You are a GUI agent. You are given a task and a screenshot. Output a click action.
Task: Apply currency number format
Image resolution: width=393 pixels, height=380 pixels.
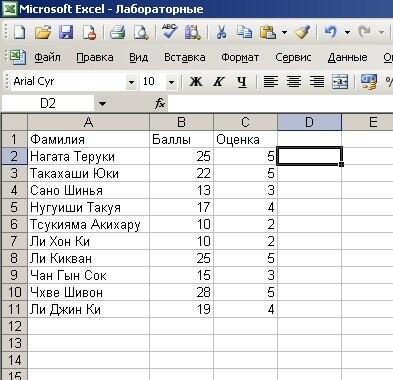[x=369, y=82]
